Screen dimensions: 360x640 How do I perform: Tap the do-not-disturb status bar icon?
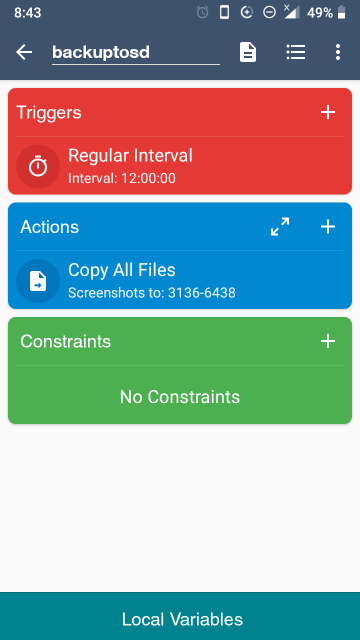(x=269, y=13)
